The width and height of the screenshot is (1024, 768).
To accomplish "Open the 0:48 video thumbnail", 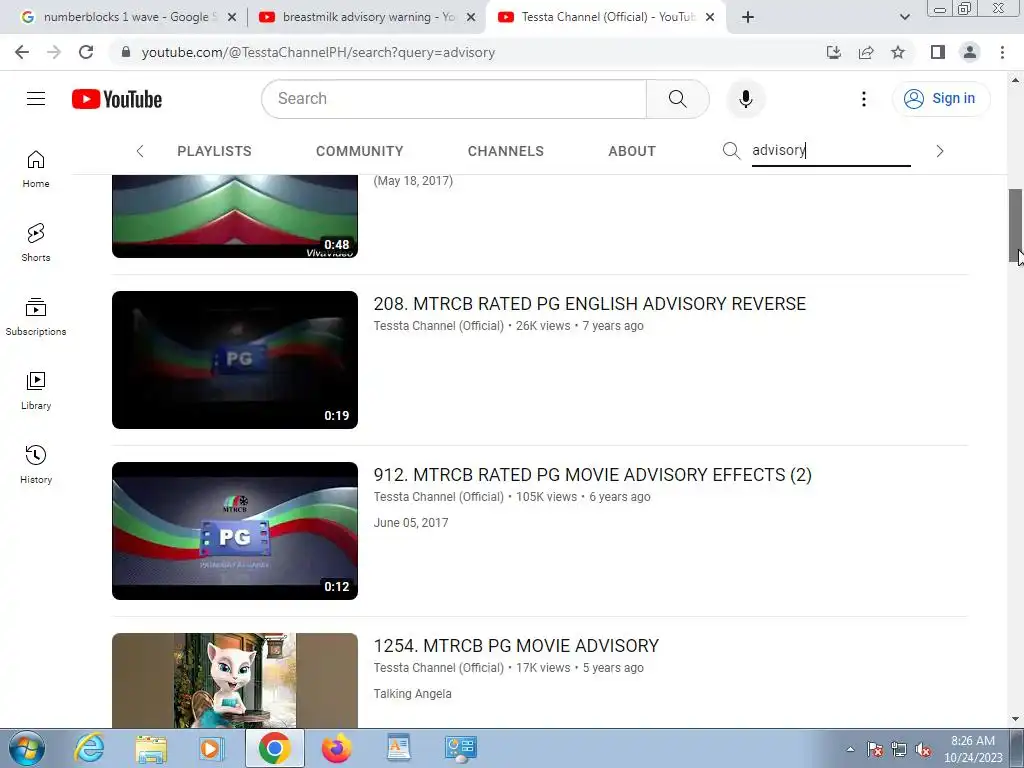I will coord(235,216).
